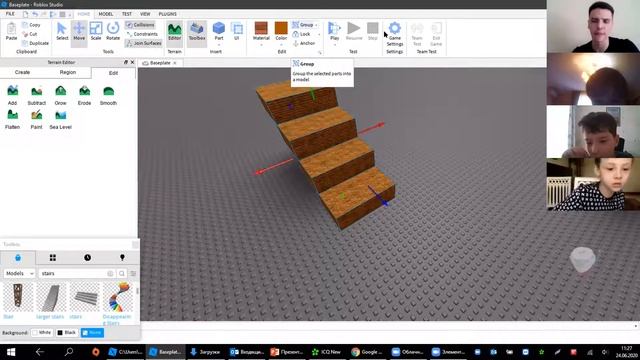Switch to the PLUGINS ribbon tab
Screen dimensions: 640x360
point(167,14)
